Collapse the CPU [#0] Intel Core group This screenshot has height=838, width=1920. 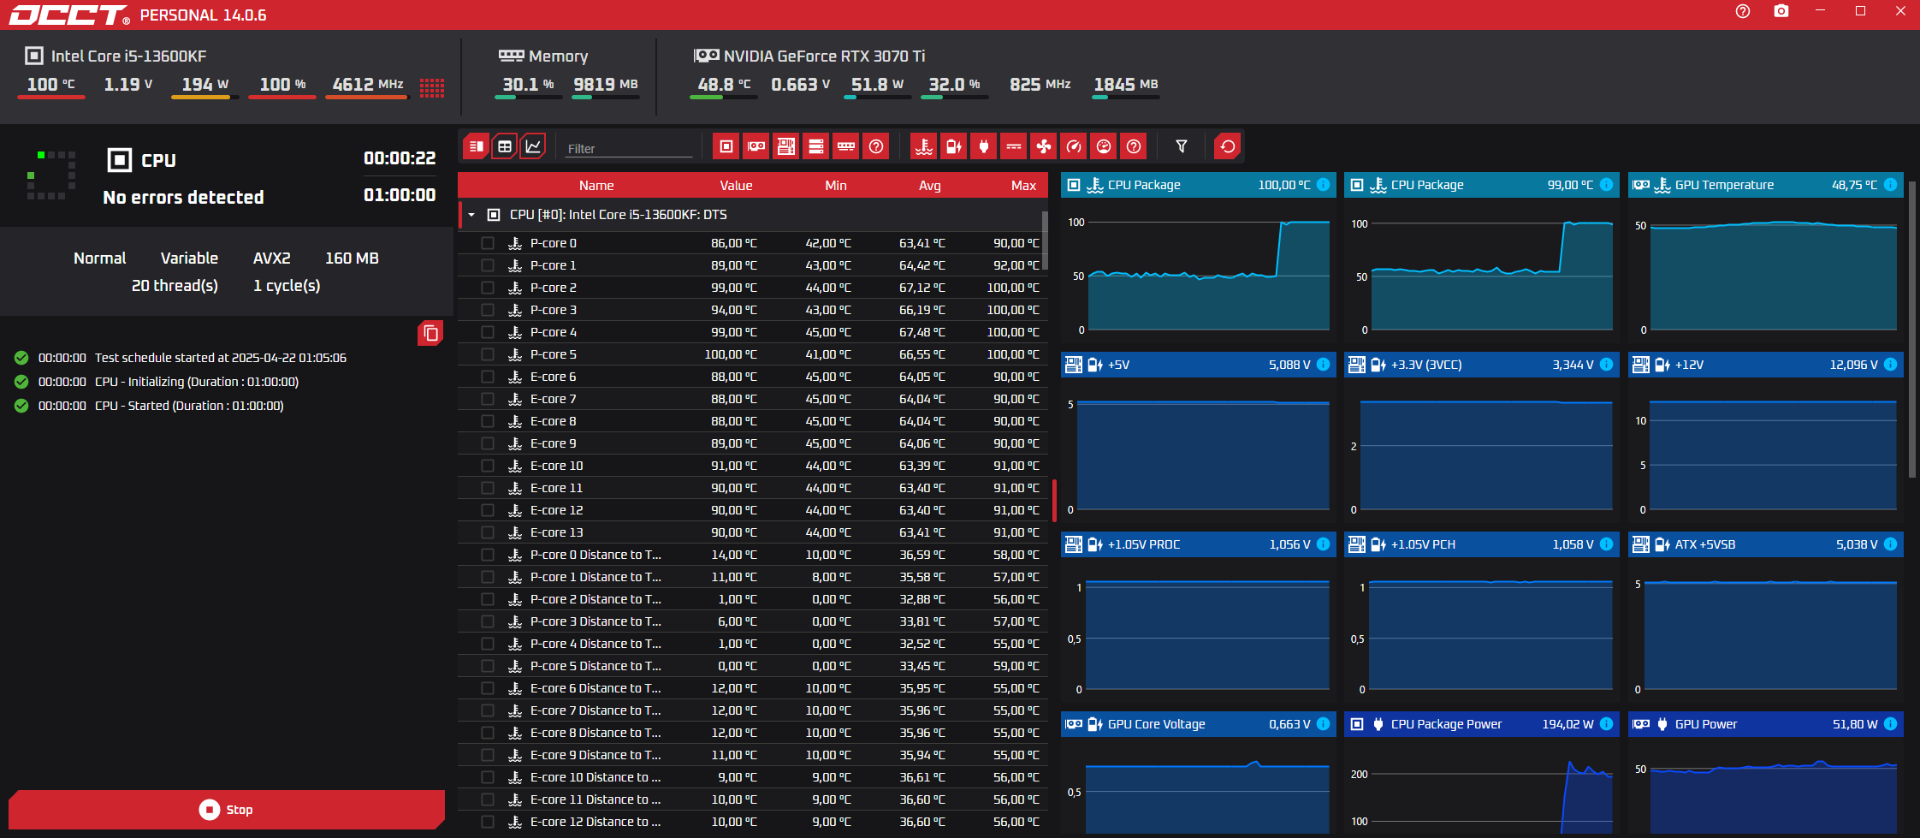pos(471,215)
